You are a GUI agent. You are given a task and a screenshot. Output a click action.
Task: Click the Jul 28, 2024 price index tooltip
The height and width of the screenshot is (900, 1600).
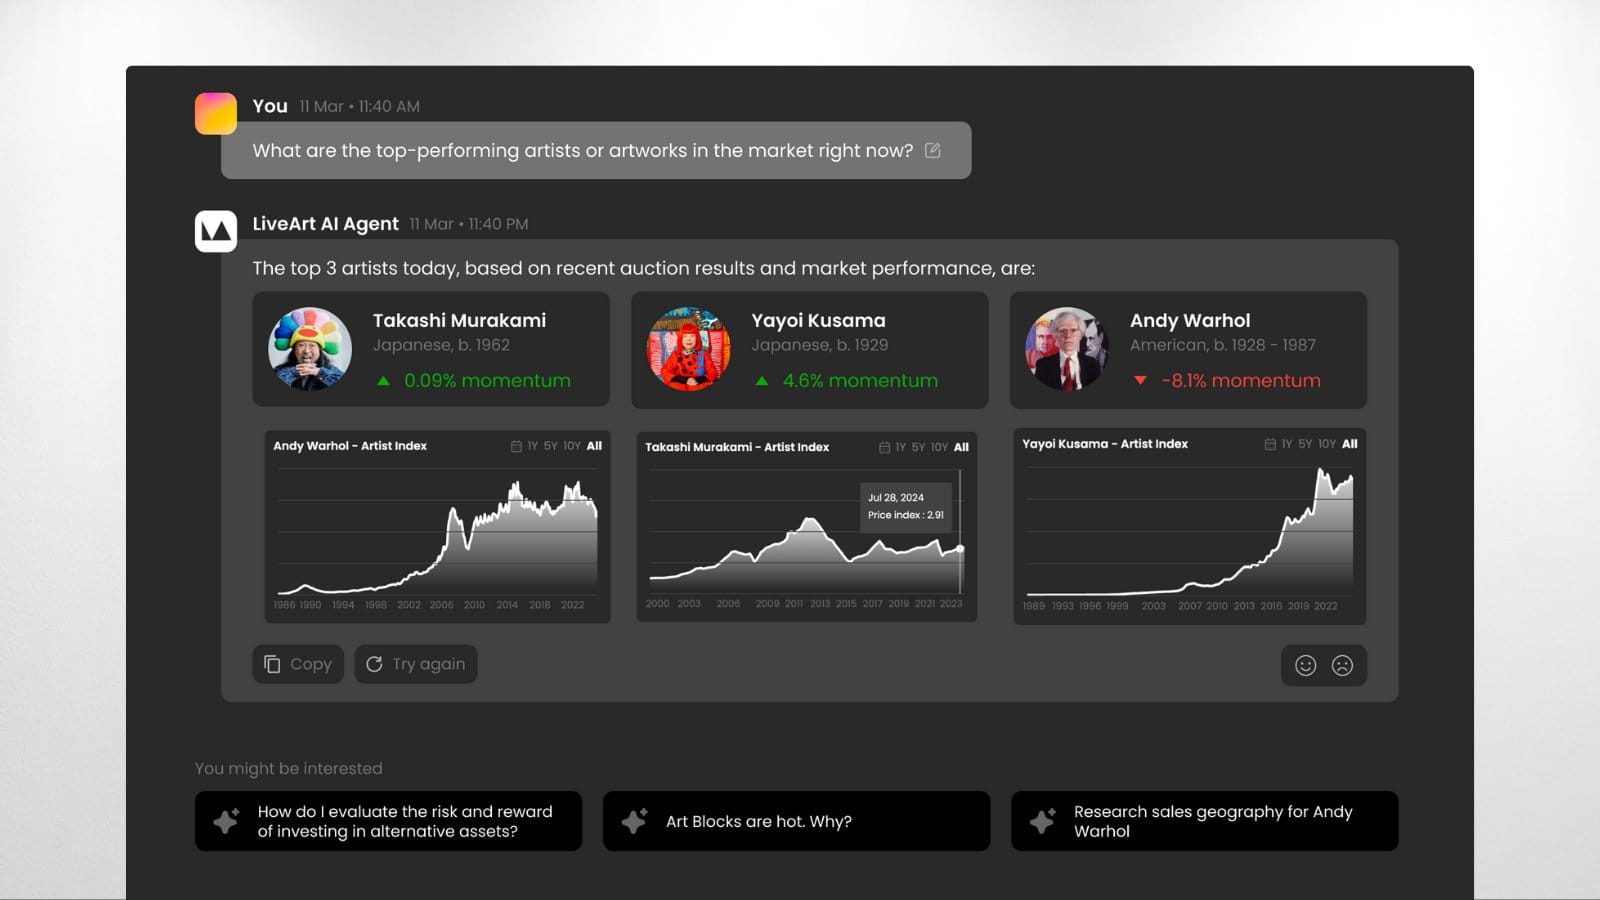pyautogui.click(x=906, y=506)
